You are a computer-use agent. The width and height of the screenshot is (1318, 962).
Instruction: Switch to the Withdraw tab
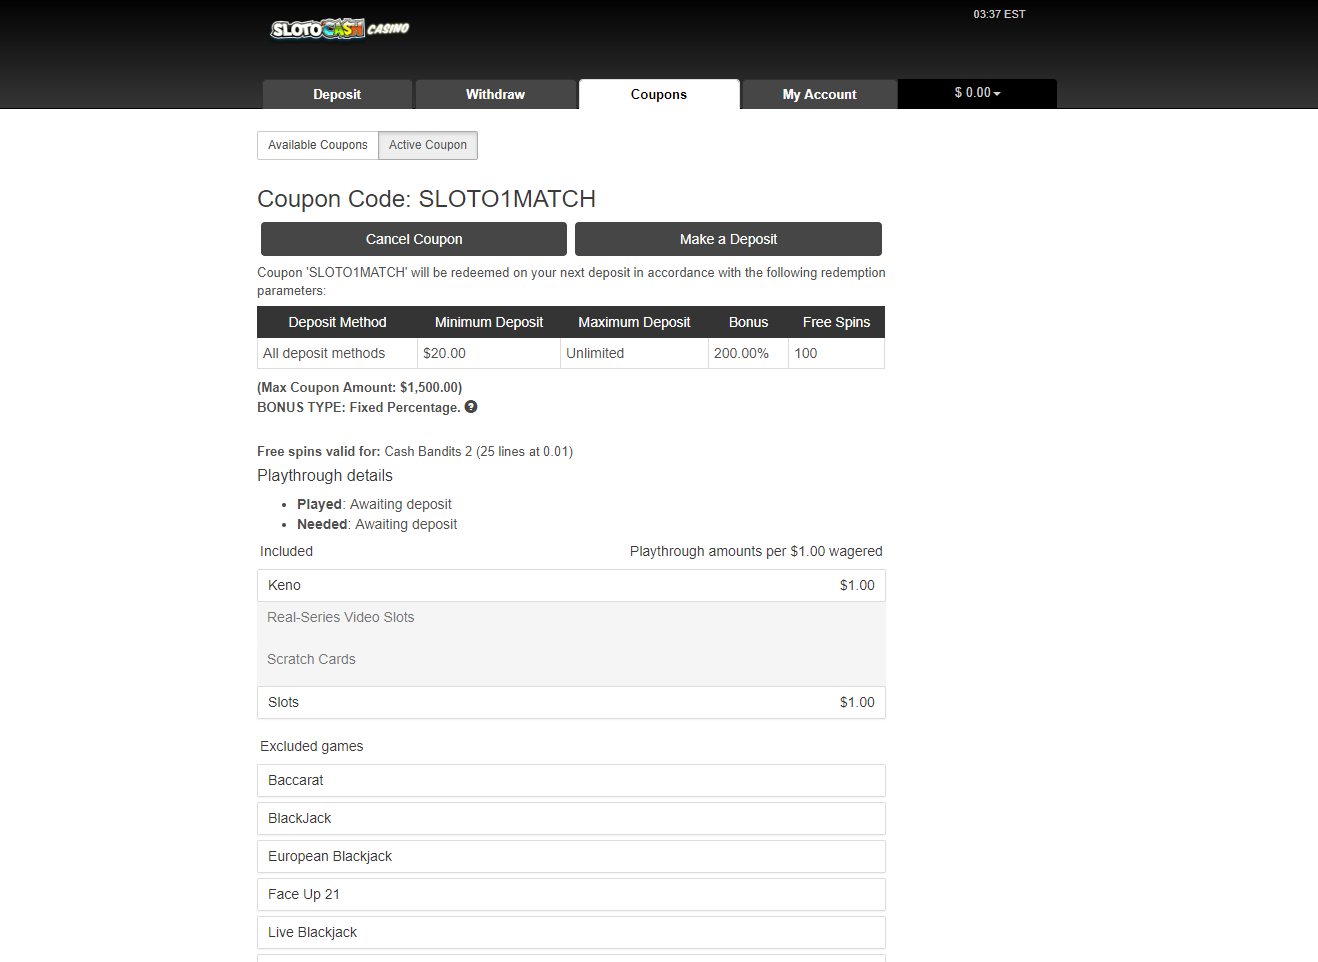point(495,94)
